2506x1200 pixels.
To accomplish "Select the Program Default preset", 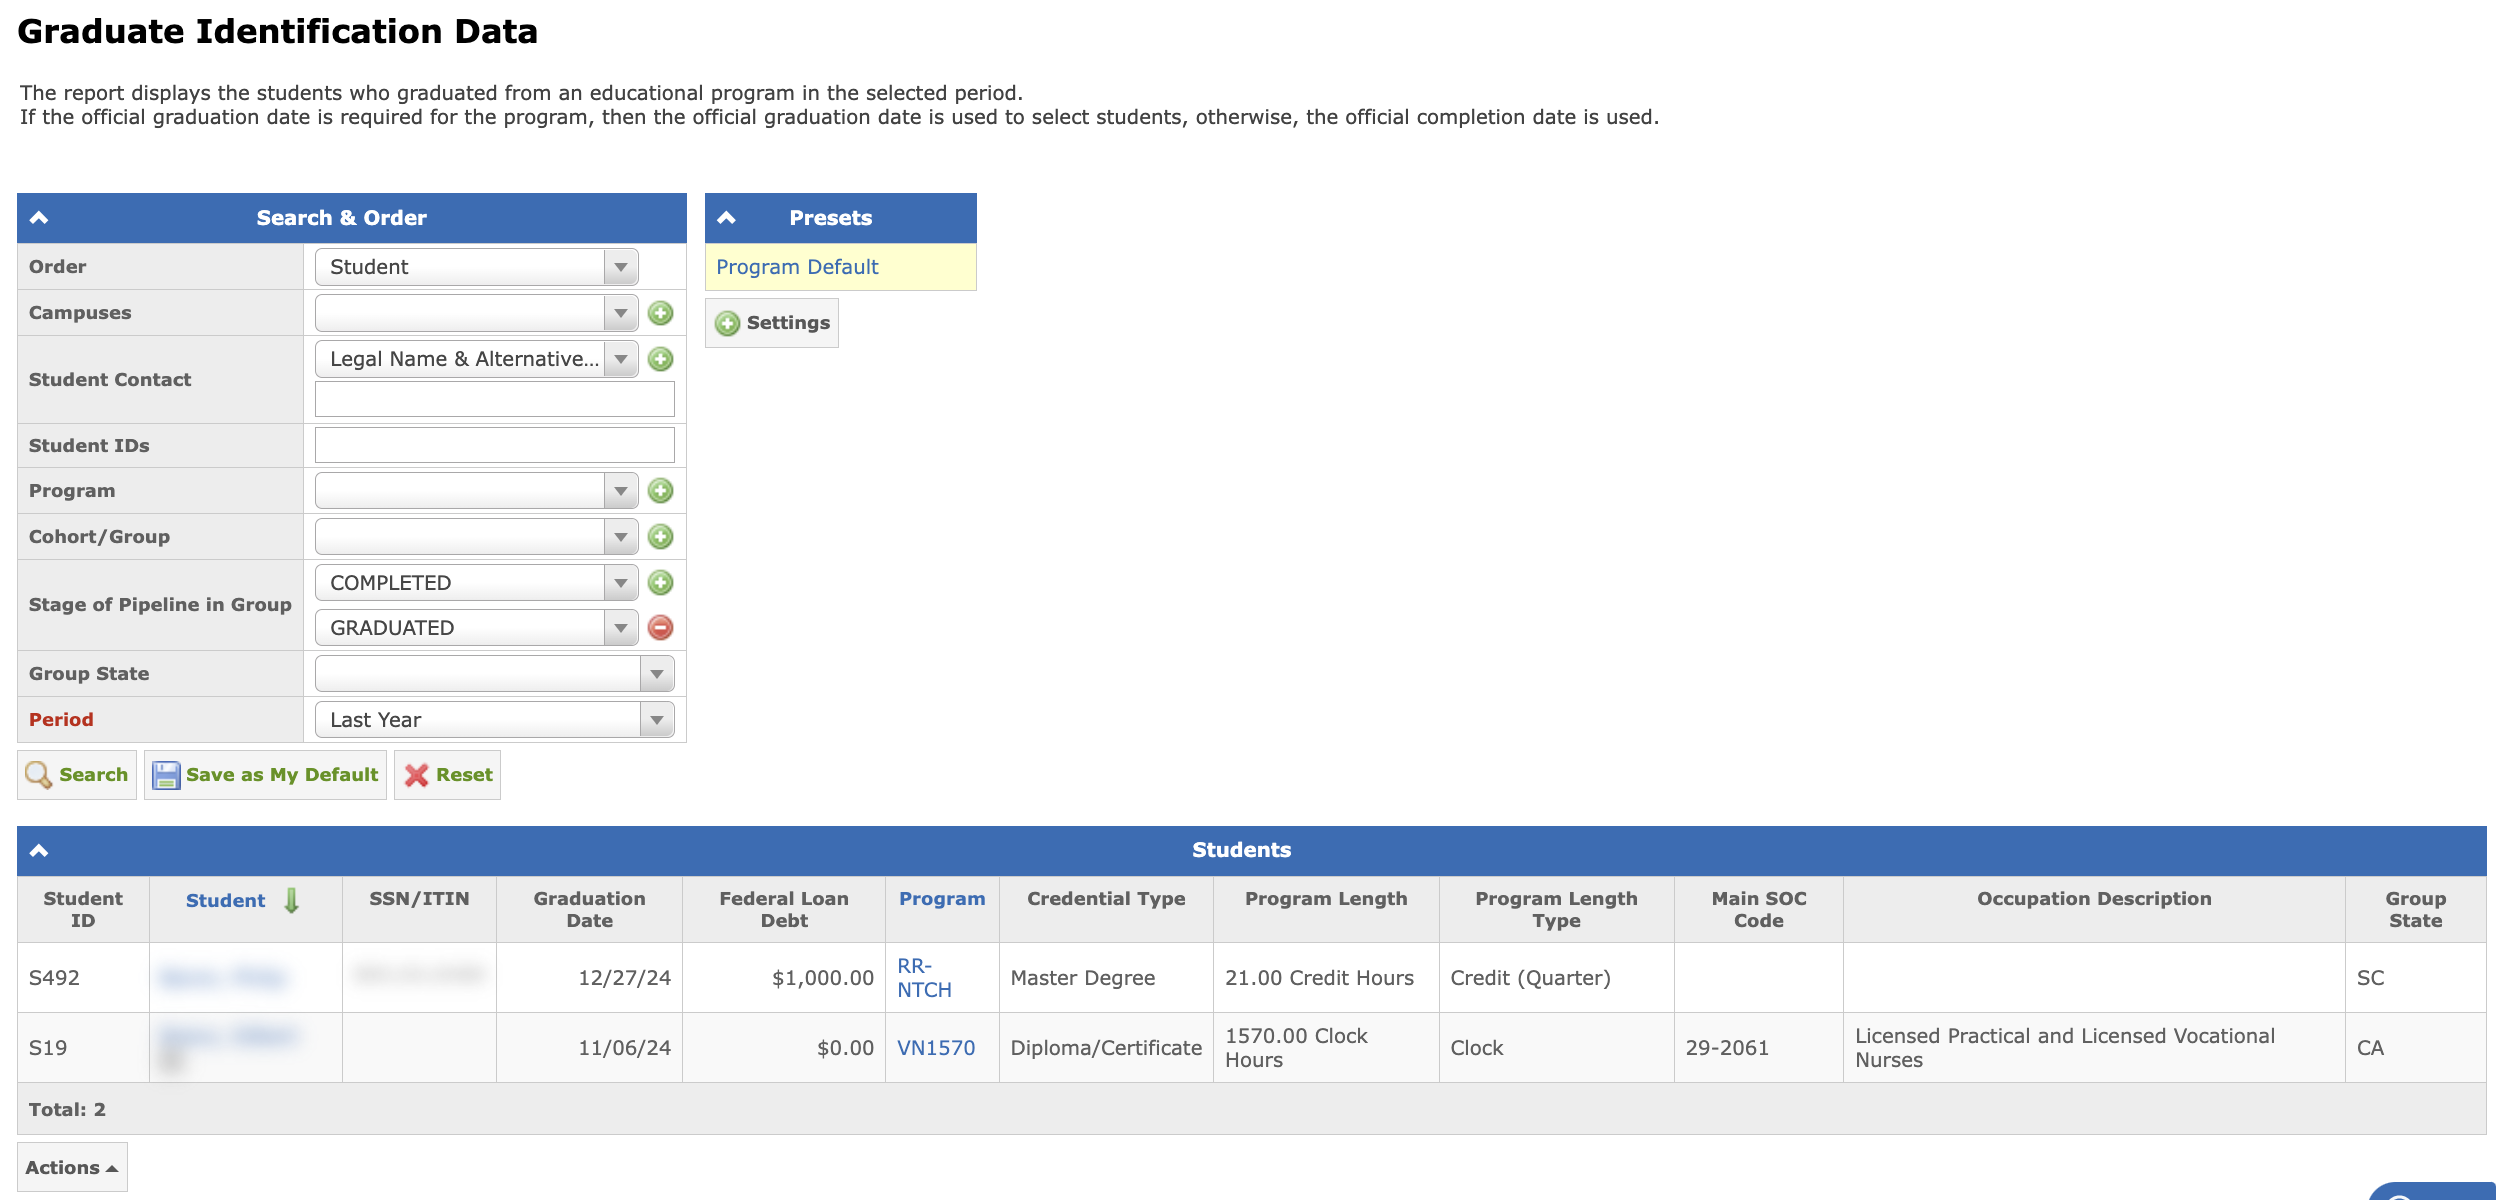I will point(797,267).
